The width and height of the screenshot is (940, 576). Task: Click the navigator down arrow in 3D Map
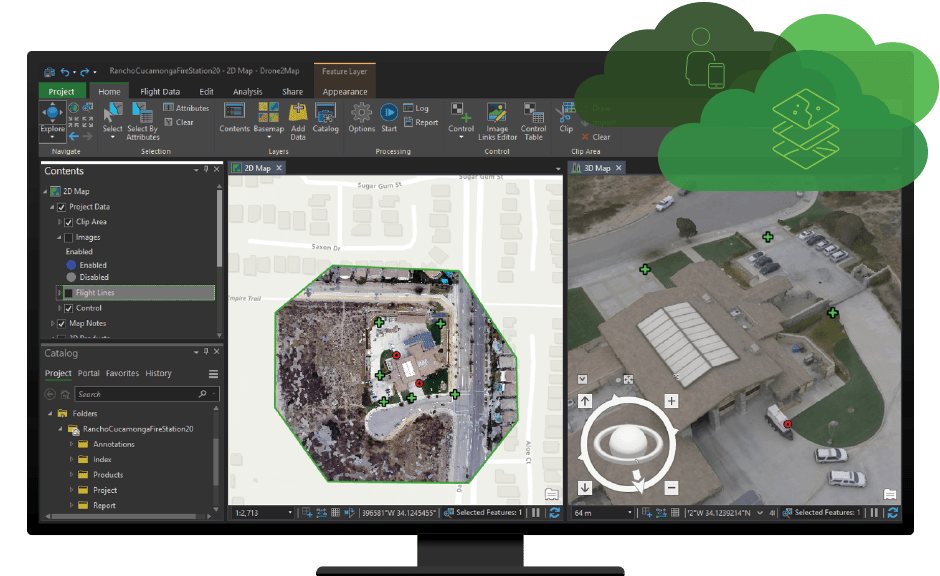(x=585, y=488)
